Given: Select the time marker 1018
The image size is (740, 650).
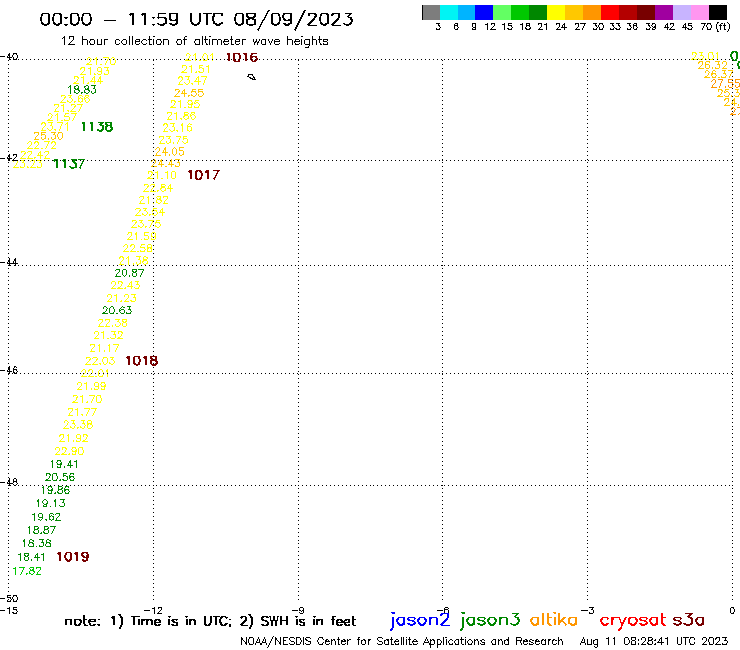Looking at the screenshot, I should point(142,361).
